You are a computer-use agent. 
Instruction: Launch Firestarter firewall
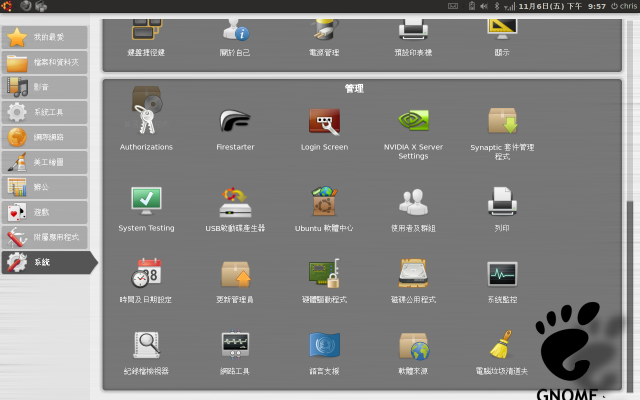pos(235,120)
